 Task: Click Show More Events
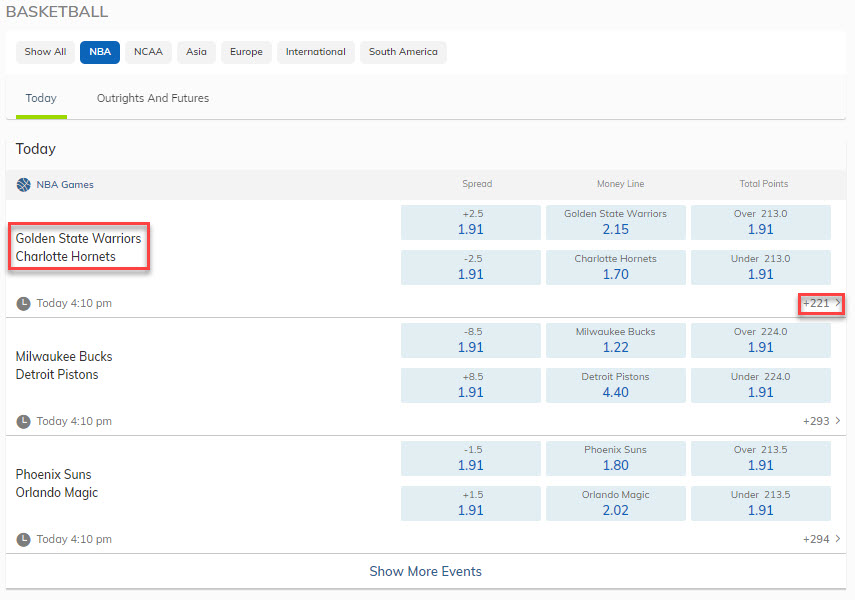pyautogui.click(x=425, y=572)
